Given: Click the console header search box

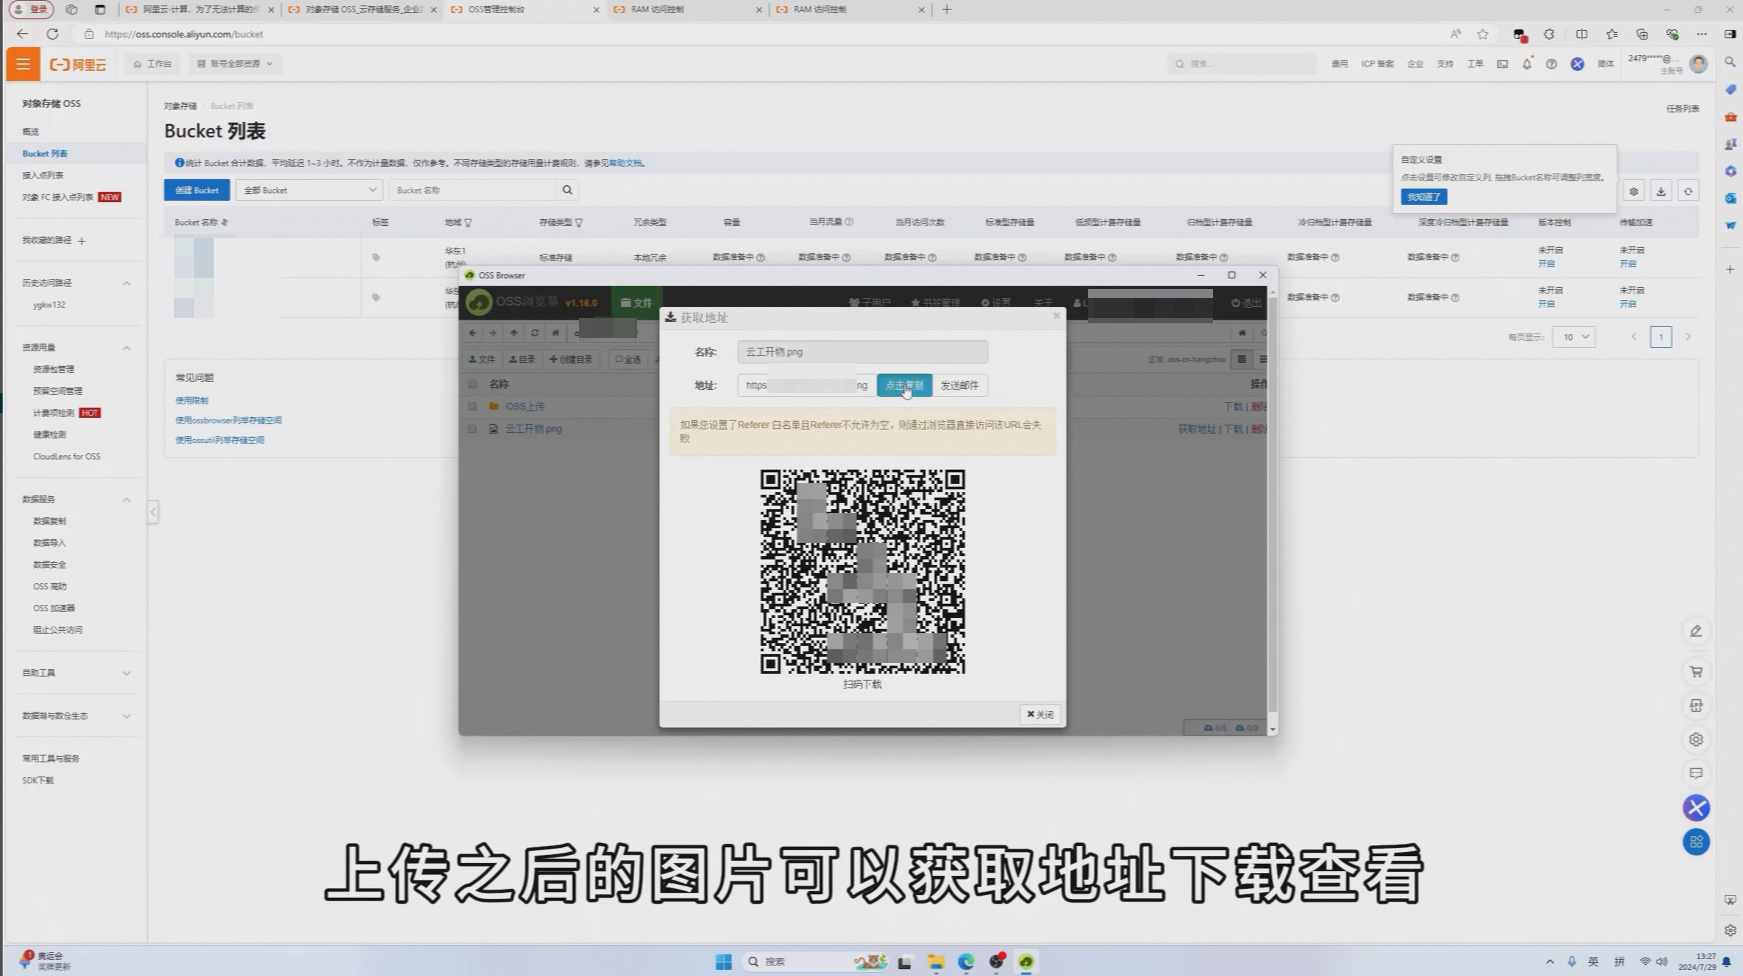Looking at the screenshot, I should click(1242, 64).
